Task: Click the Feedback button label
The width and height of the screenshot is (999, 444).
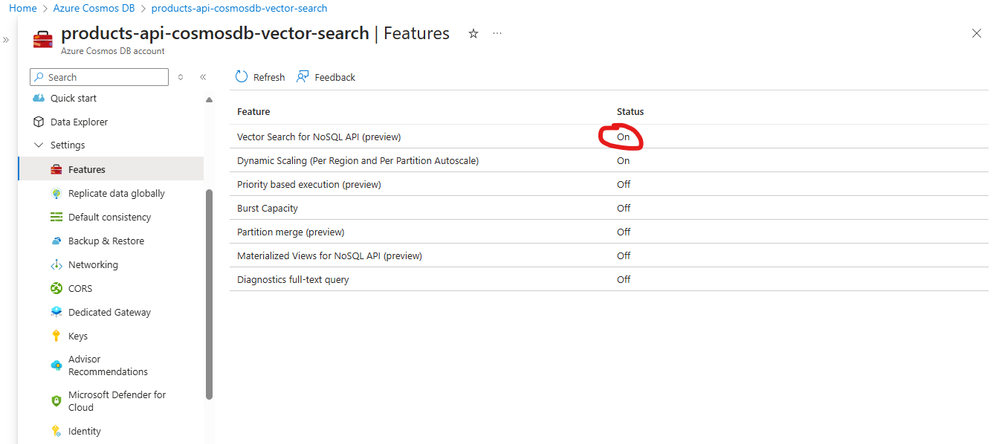Action: point(335,77)
